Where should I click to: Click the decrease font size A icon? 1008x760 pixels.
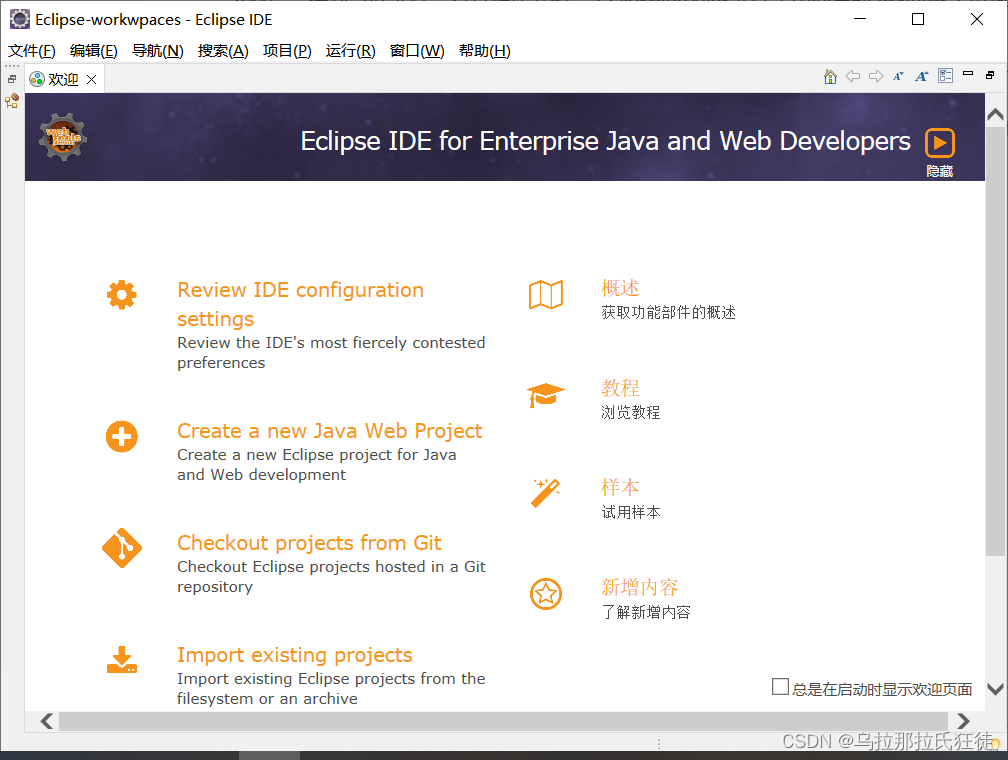pyautogui.click(x=899, y=76)
